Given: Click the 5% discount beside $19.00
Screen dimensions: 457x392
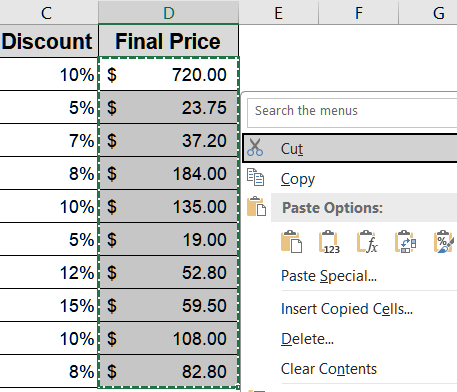Looking at the screenshot, I should click(49, 239).
